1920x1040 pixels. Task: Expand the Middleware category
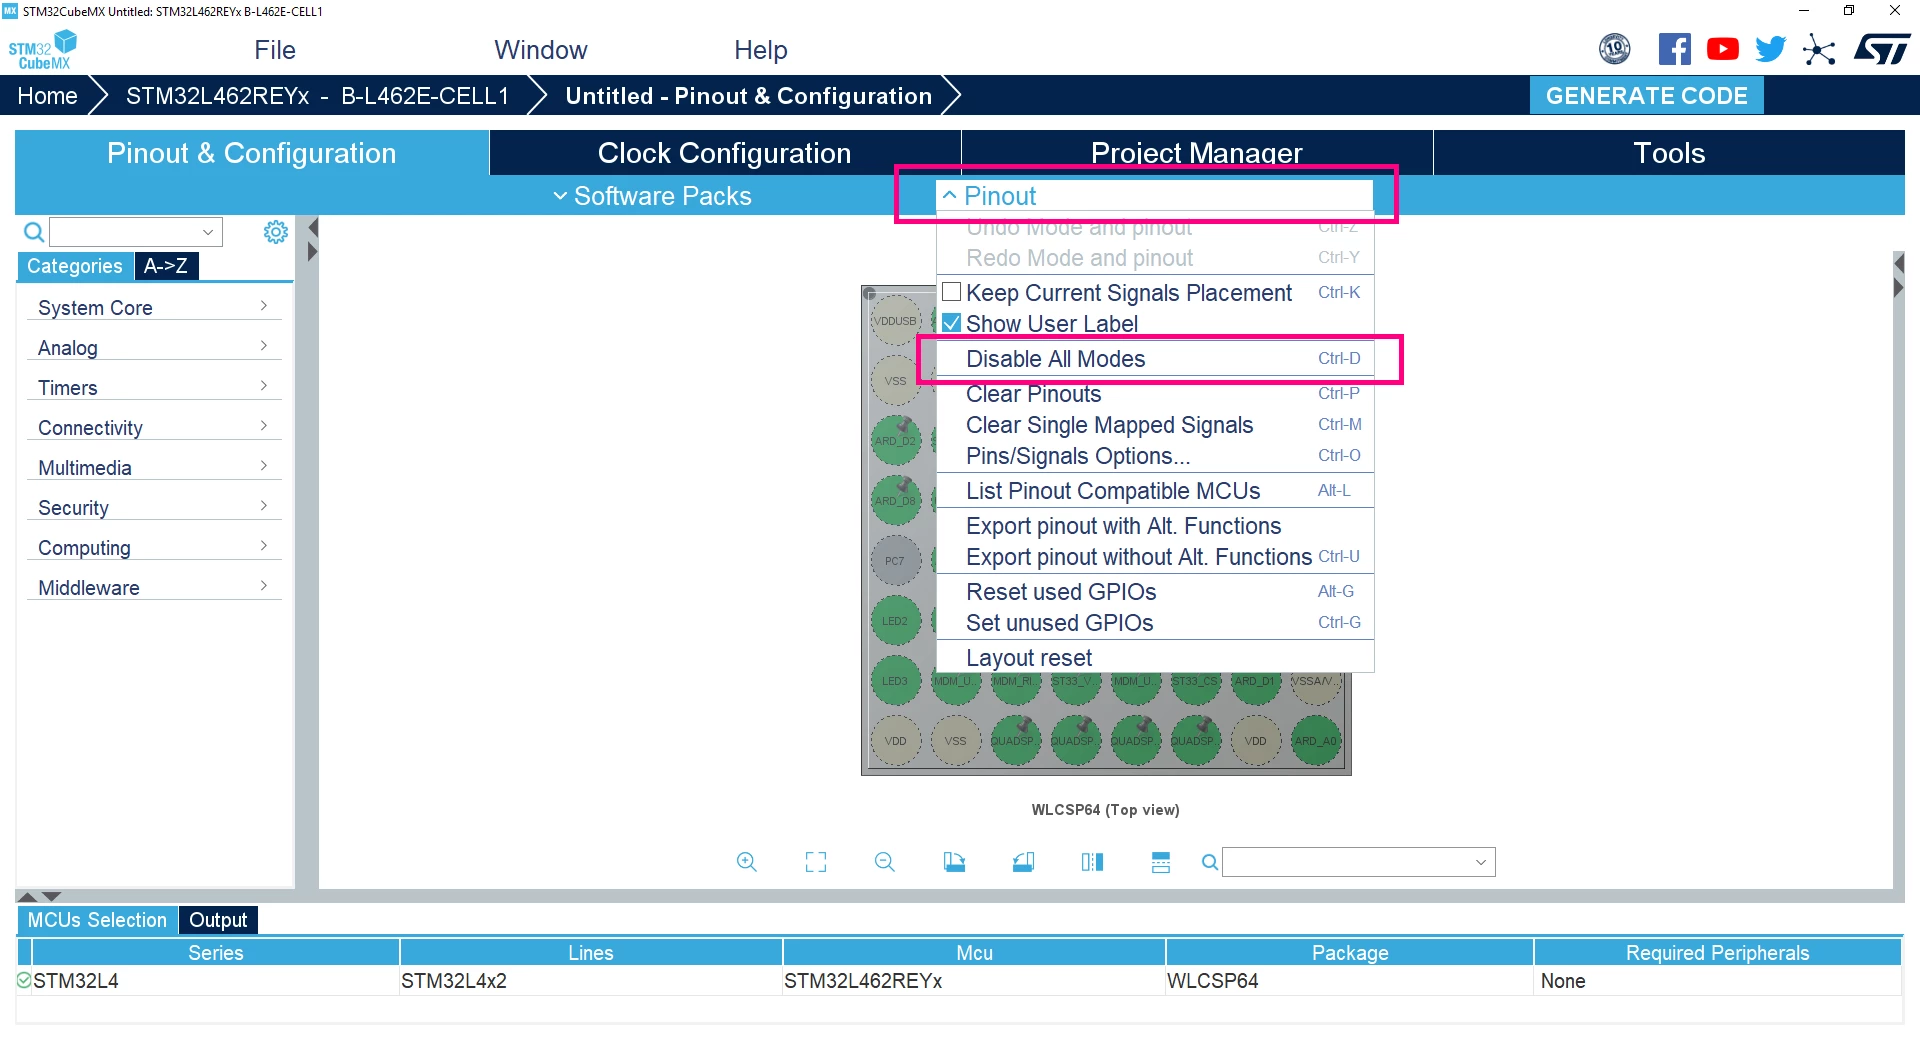154,587
